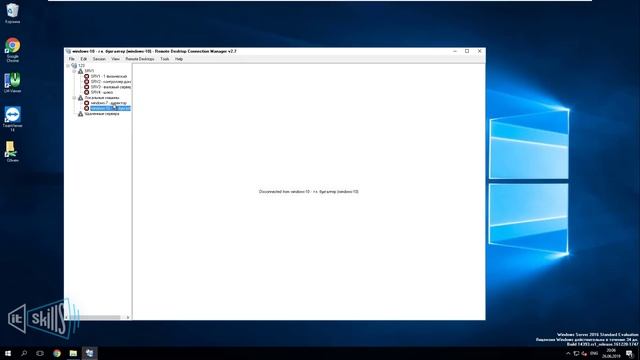Open the yellow folder desktop shortcut
Screen dimensions: 640x360
pos(12,151)
